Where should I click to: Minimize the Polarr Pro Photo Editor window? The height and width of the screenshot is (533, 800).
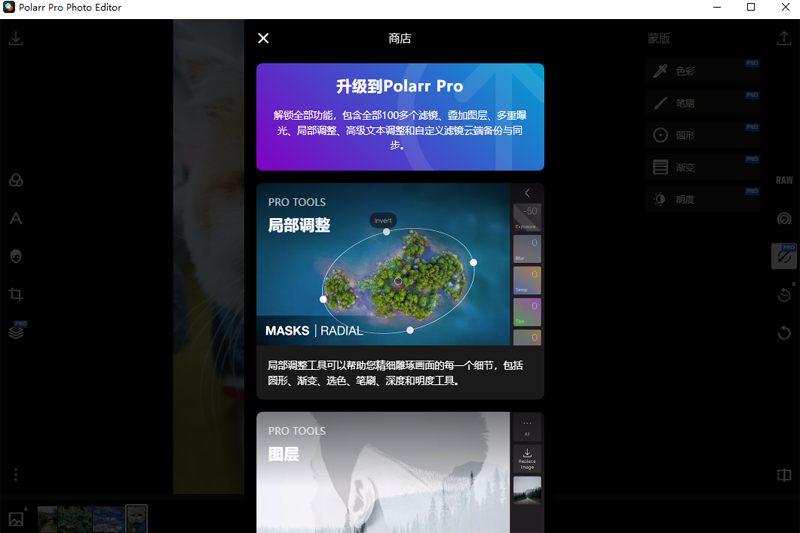717,7
